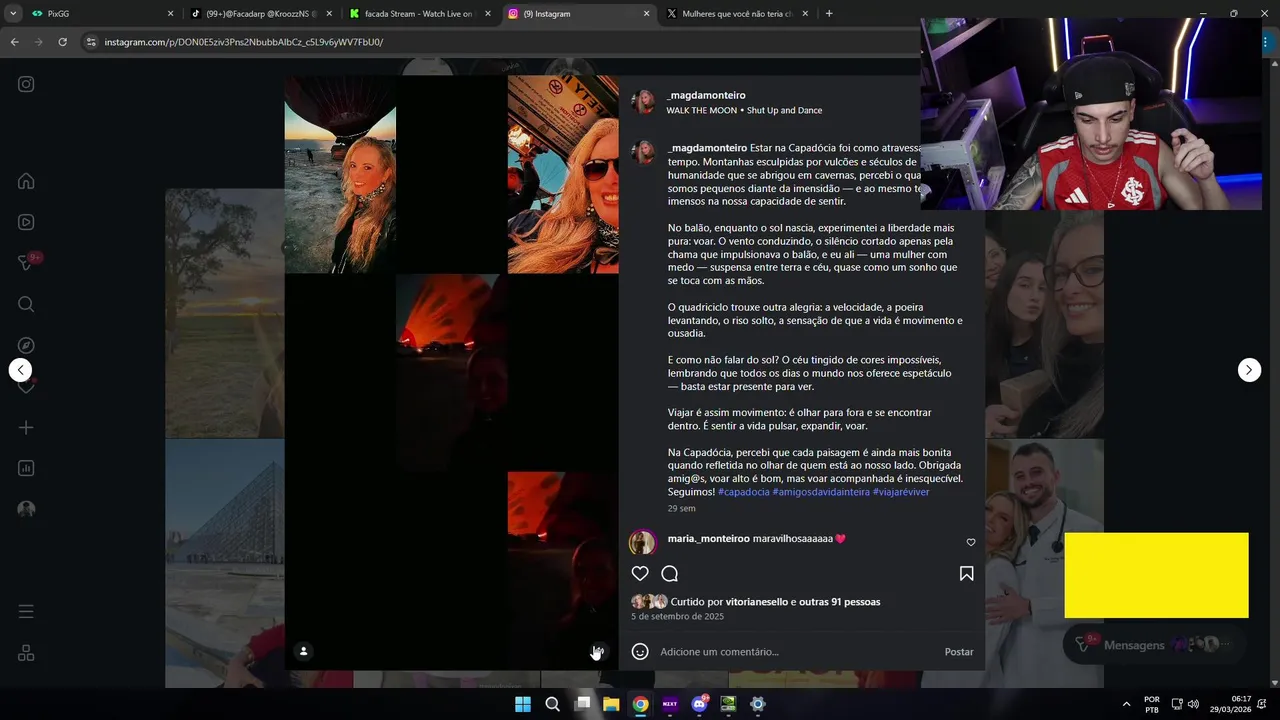View site information icon in address bar

91,42
